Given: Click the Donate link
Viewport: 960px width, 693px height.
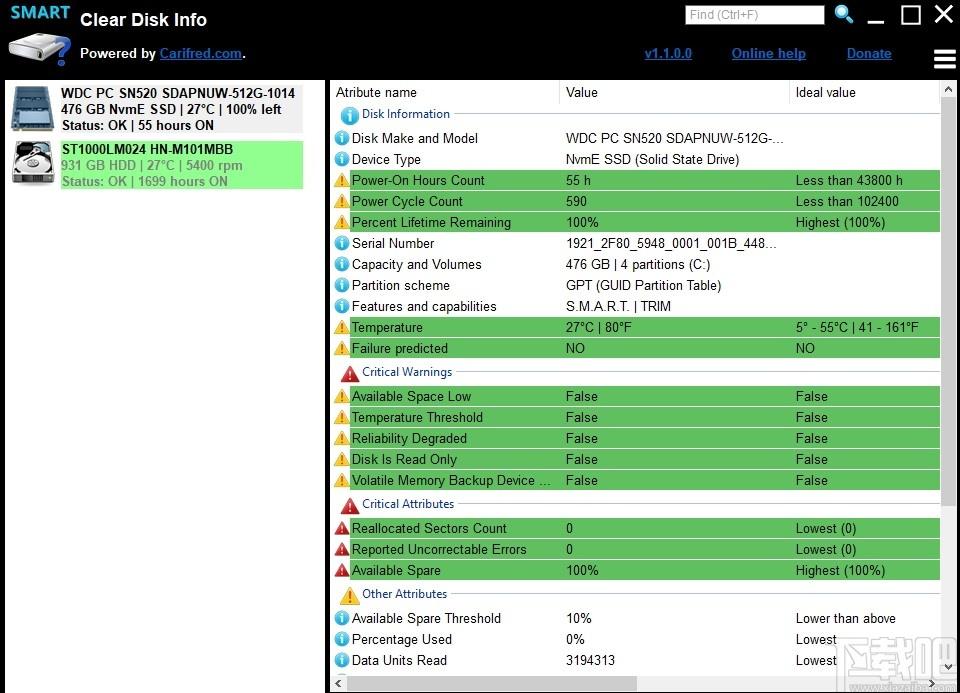Looking at the screenshot, I should click(x=869, y=53).
